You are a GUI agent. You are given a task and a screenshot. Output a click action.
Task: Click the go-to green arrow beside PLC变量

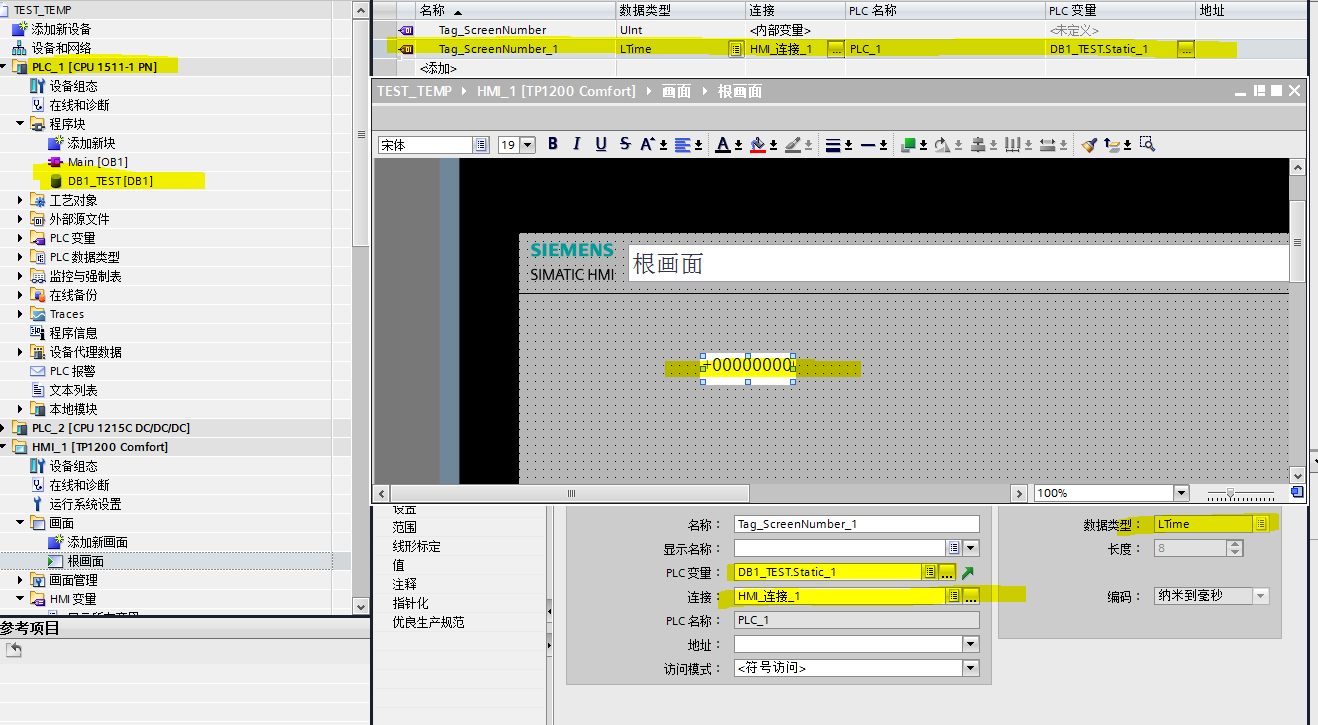tap(967, 572)
